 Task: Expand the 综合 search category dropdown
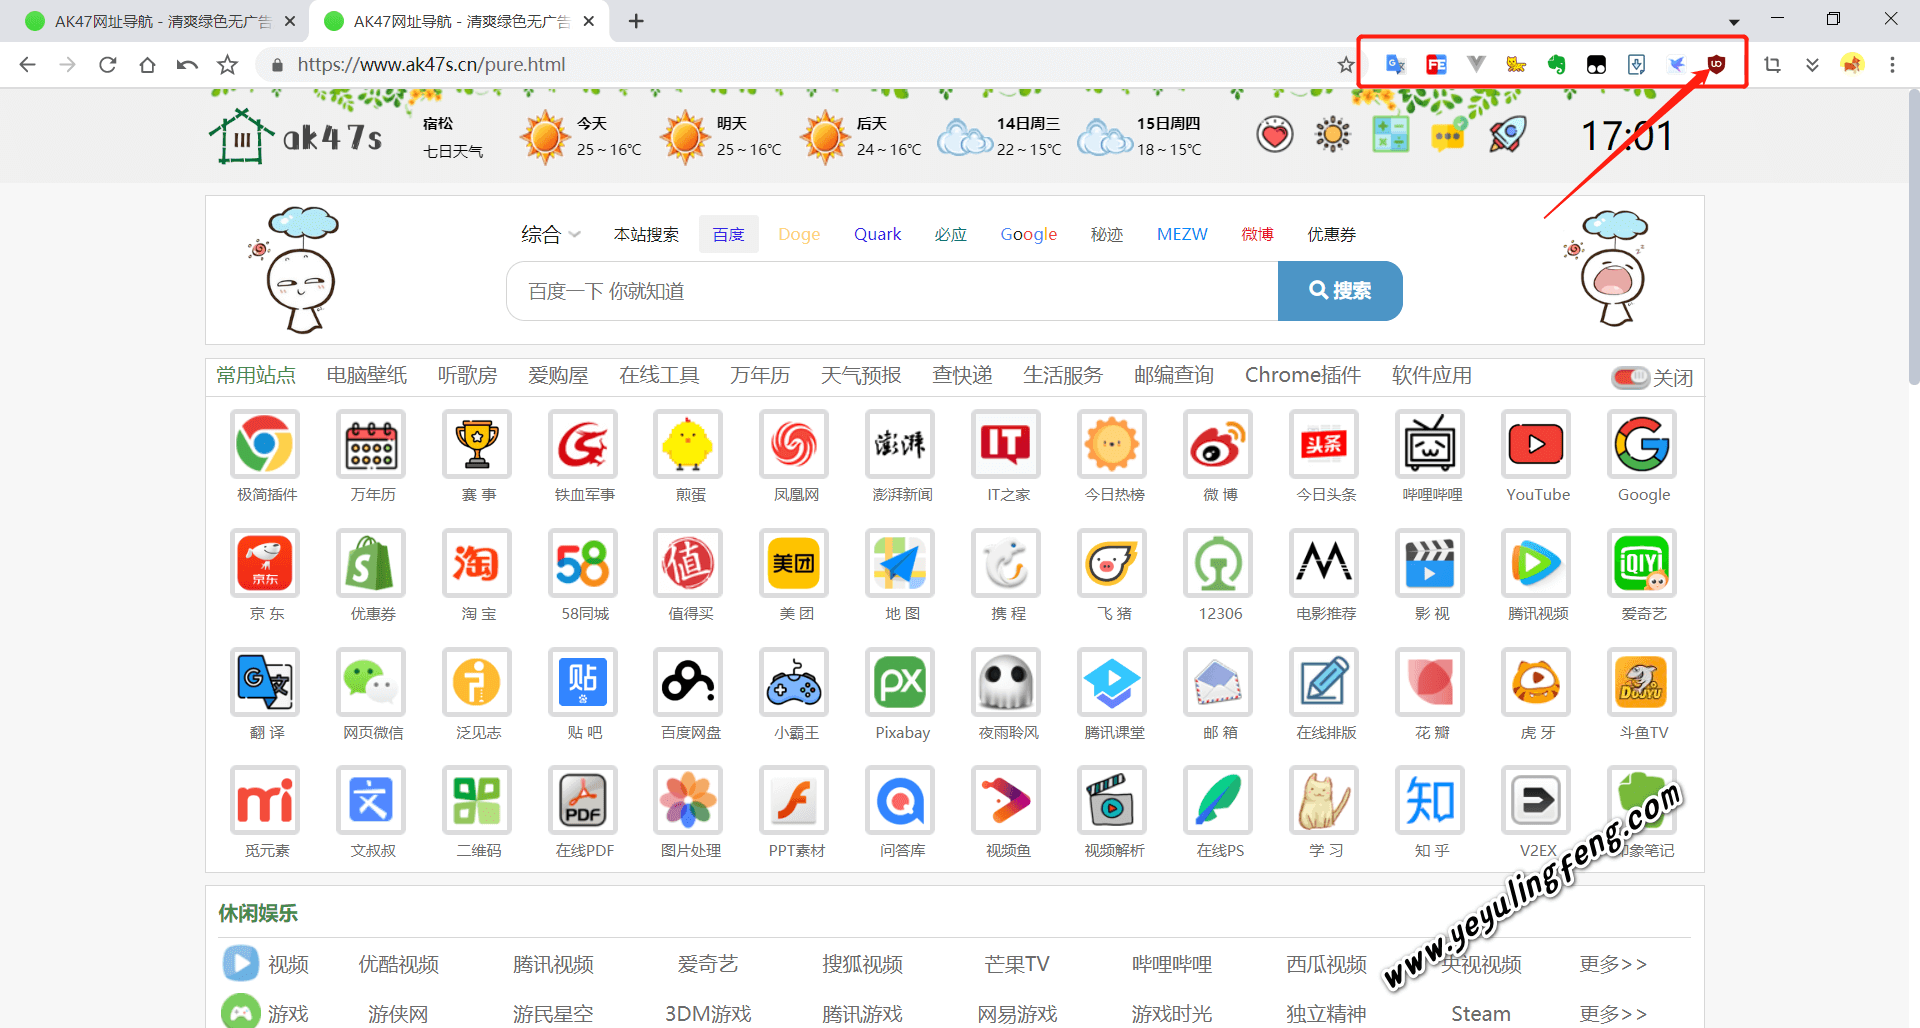pyautogui.click(x=551, y=234)
